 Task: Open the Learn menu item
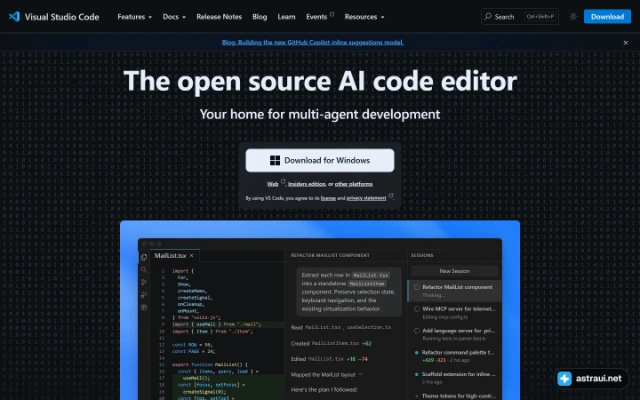(x=286, y=17)
